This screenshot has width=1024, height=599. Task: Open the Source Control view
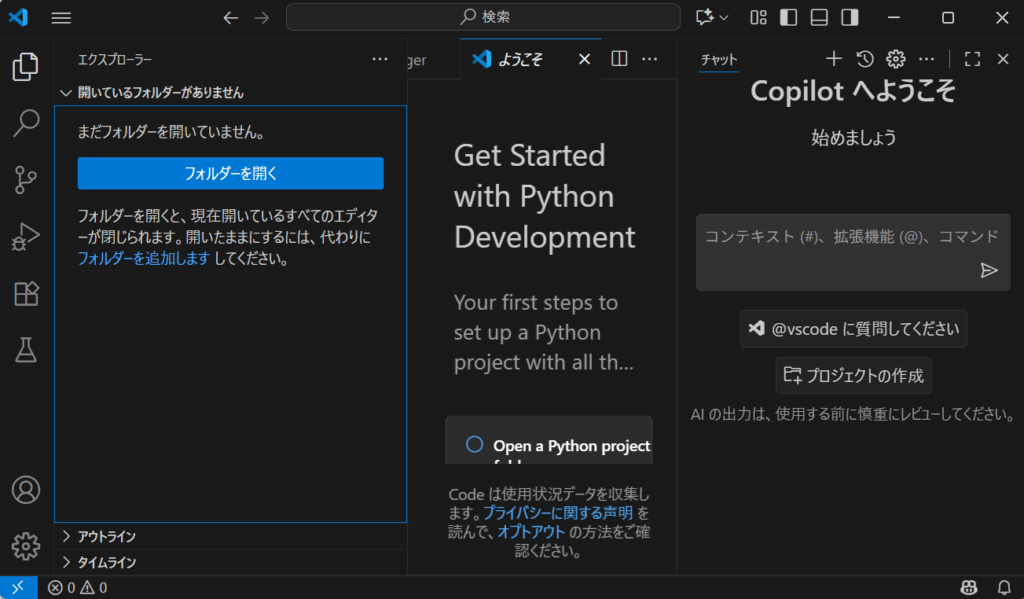[x=26, y=180]
